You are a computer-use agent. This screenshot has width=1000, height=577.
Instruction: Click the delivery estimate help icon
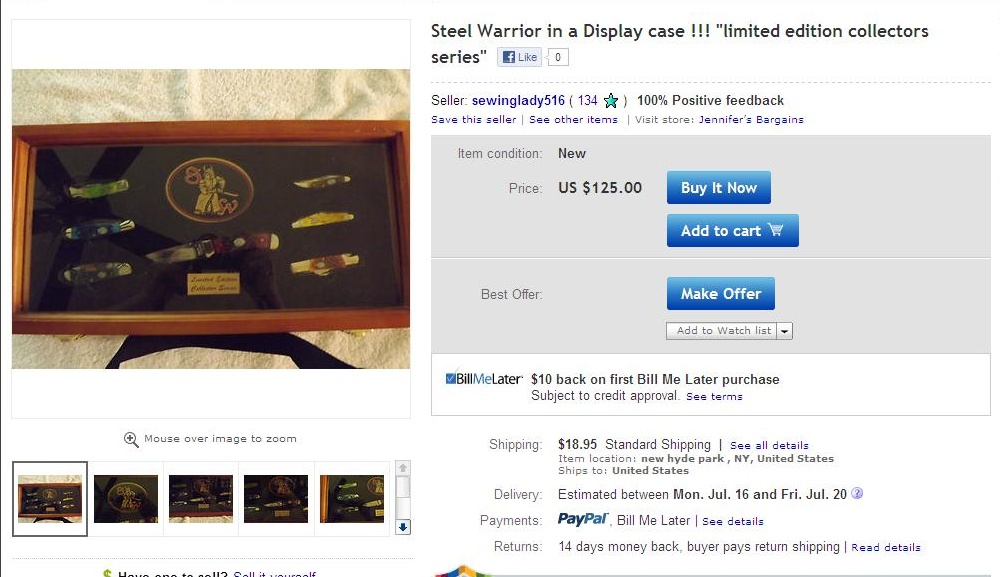(857, 493)
